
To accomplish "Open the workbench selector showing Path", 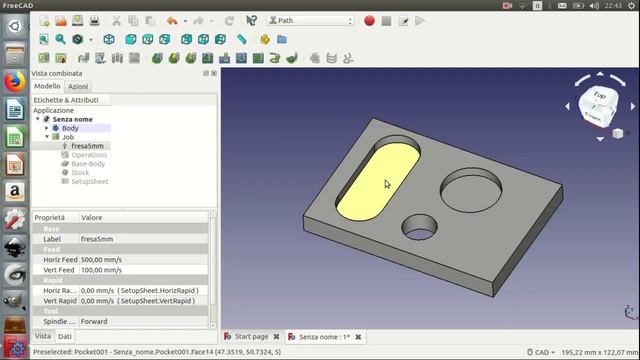I will point(311,20).
